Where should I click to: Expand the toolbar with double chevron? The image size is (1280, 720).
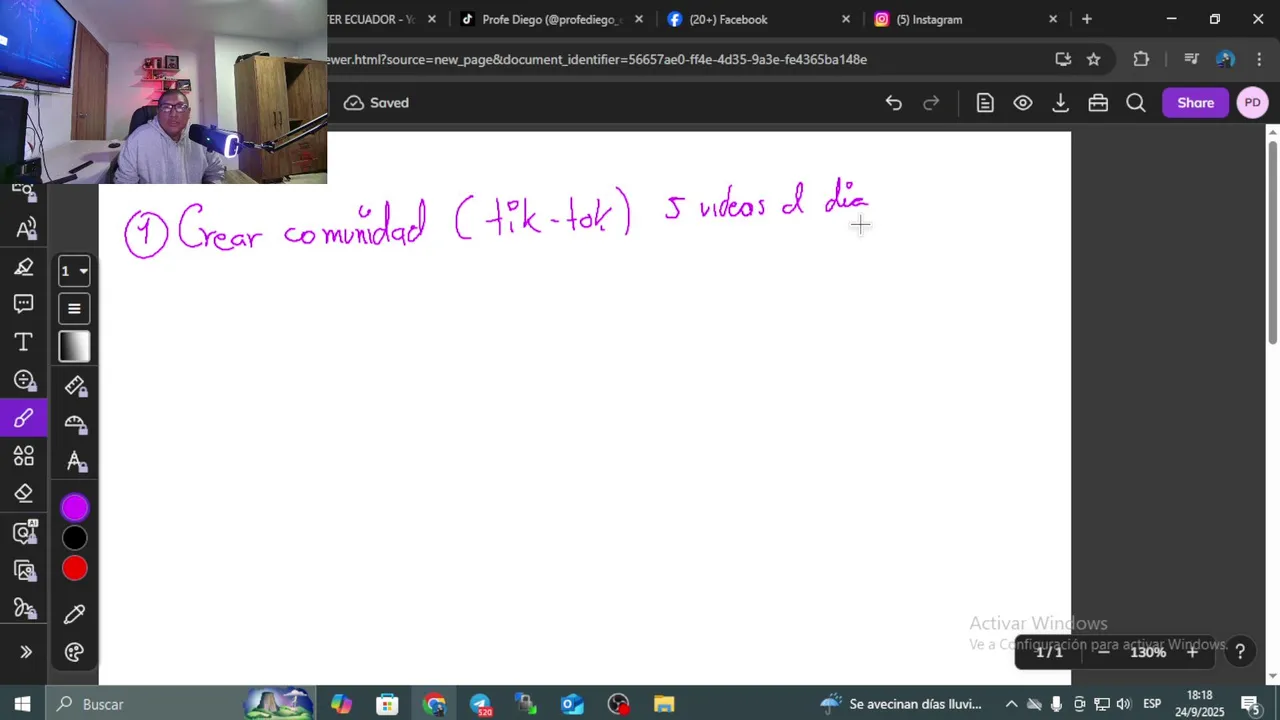pyautogui.click(x=26, y=652)
